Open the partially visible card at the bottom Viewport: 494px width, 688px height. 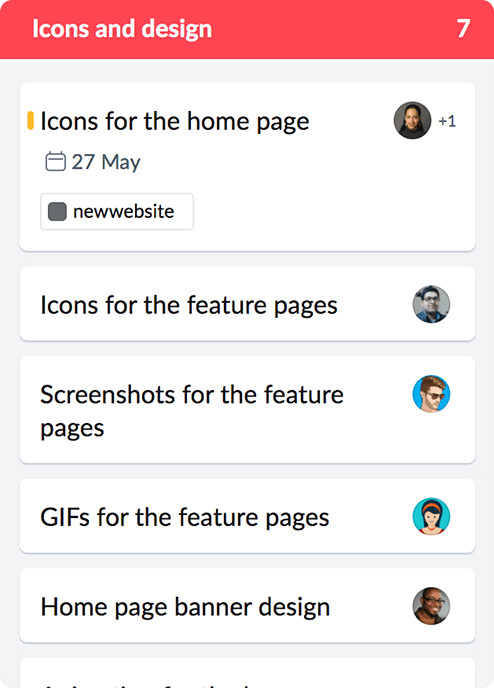[x=247, y=673]
